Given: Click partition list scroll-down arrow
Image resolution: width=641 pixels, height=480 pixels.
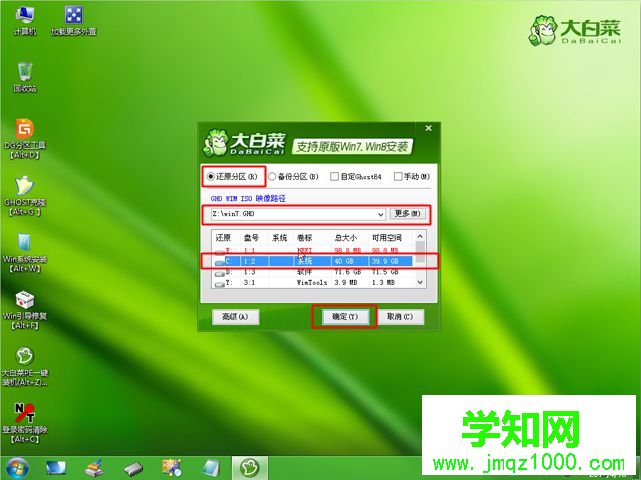Looking at the screenshot, I should 420,283.
